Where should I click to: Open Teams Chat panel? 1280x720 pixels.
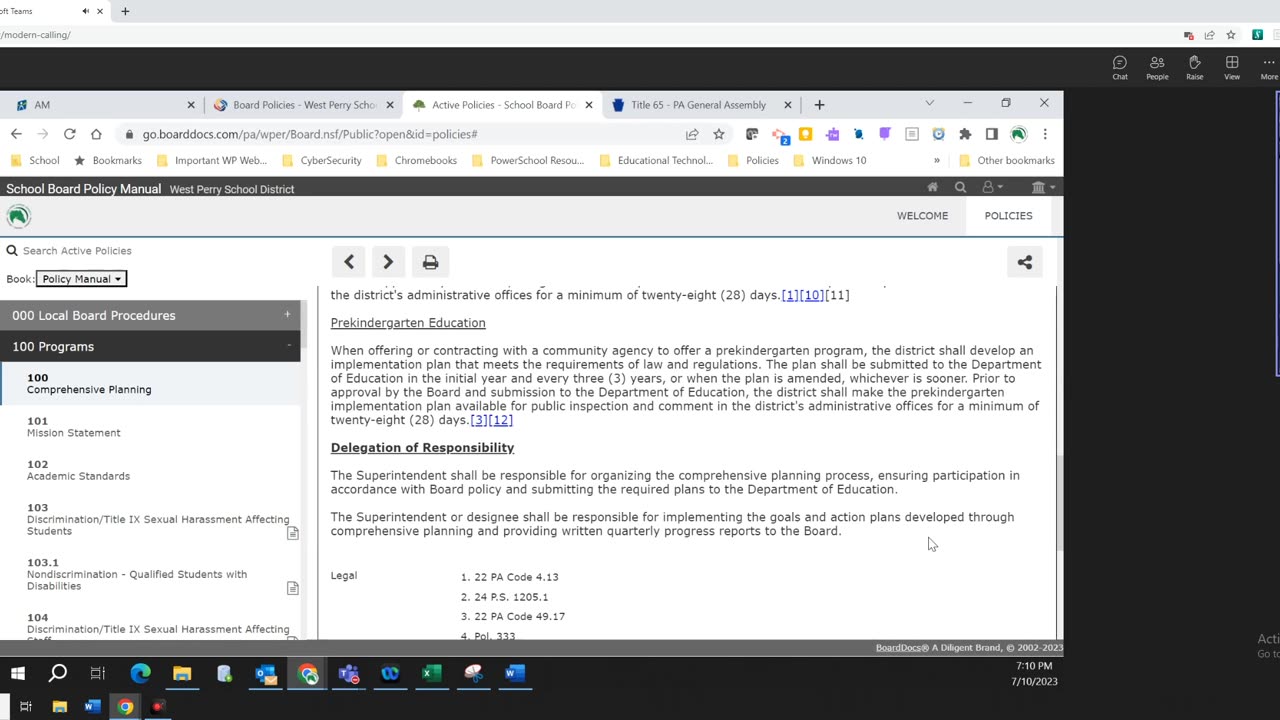[x=1120, y=67]
